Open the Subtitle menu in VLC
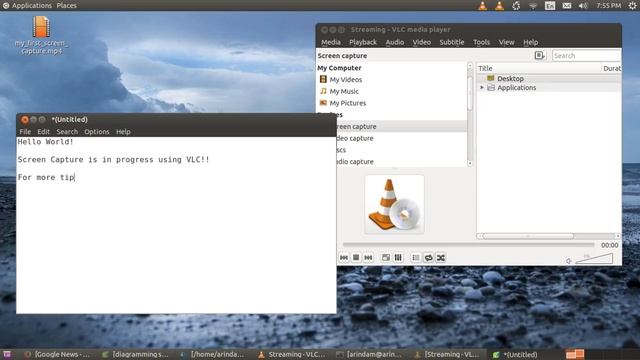The image size is (640, 360). 451,42
